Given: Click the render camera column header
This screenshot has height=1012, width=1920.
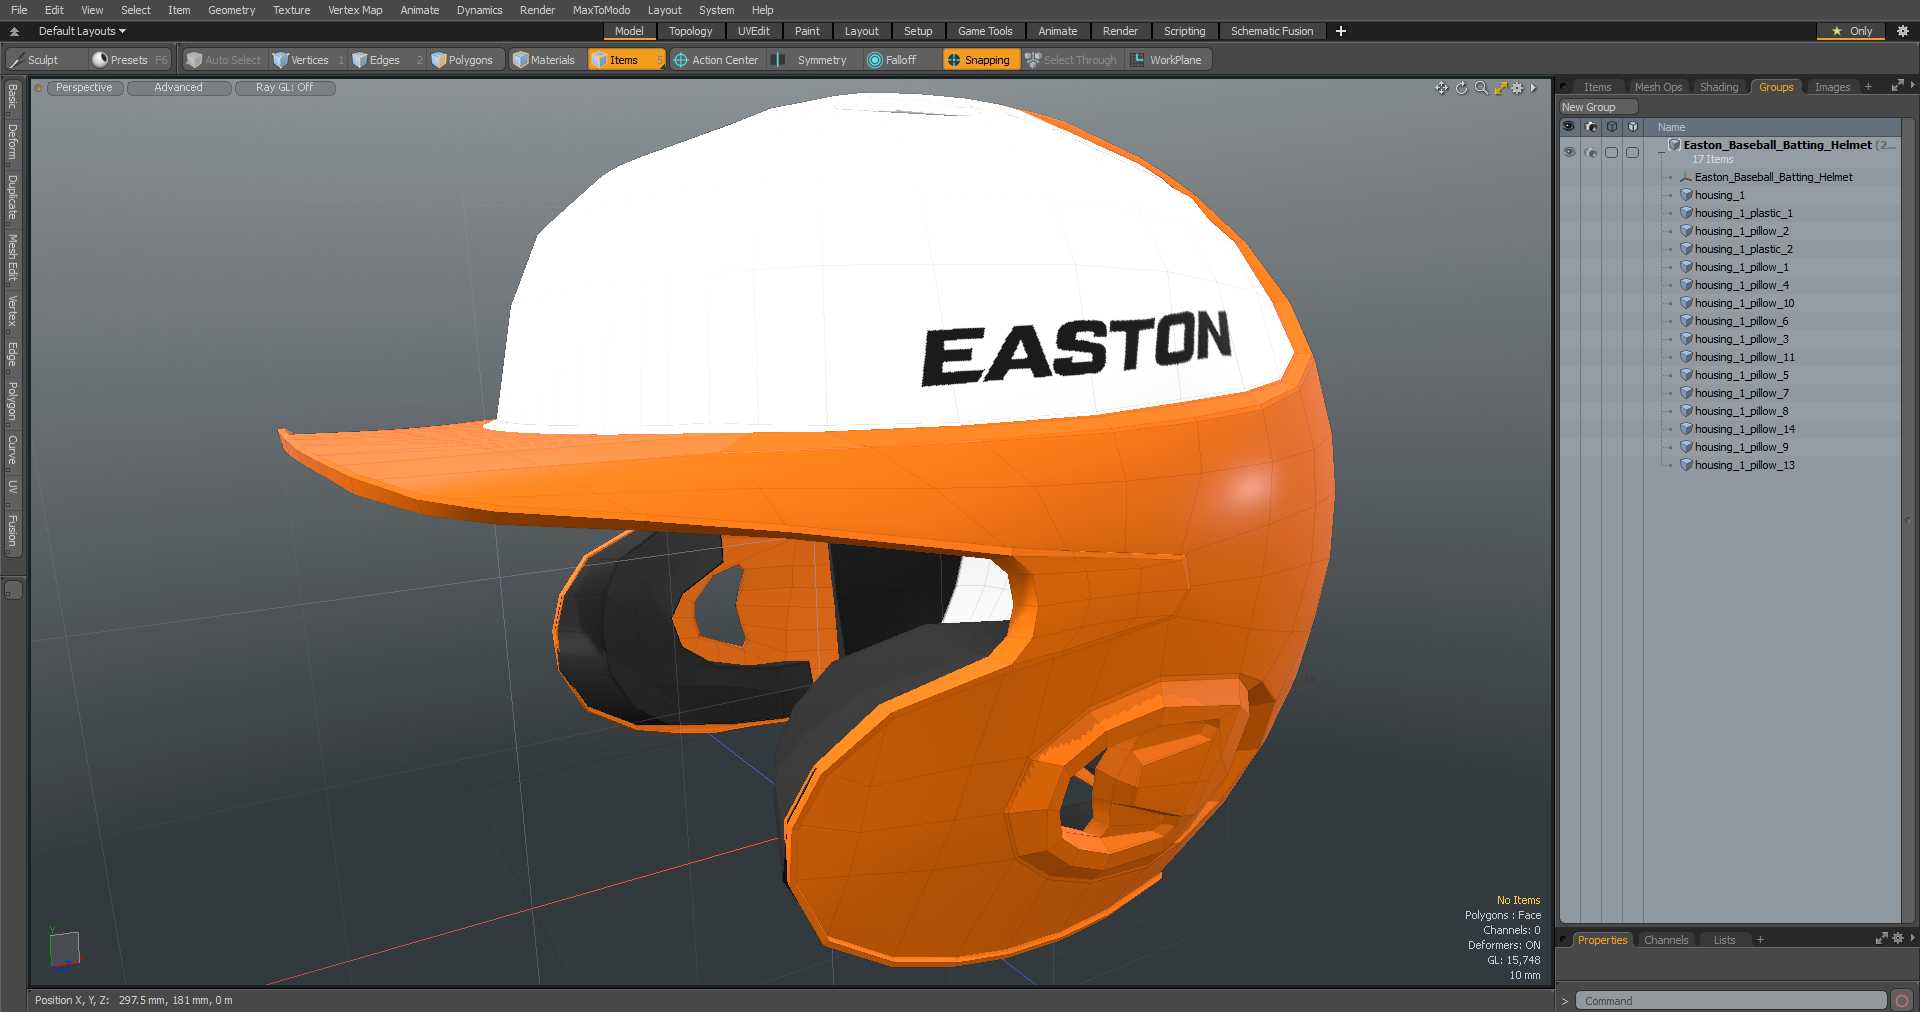Looking at the screenshot, I should point(1591,127).
